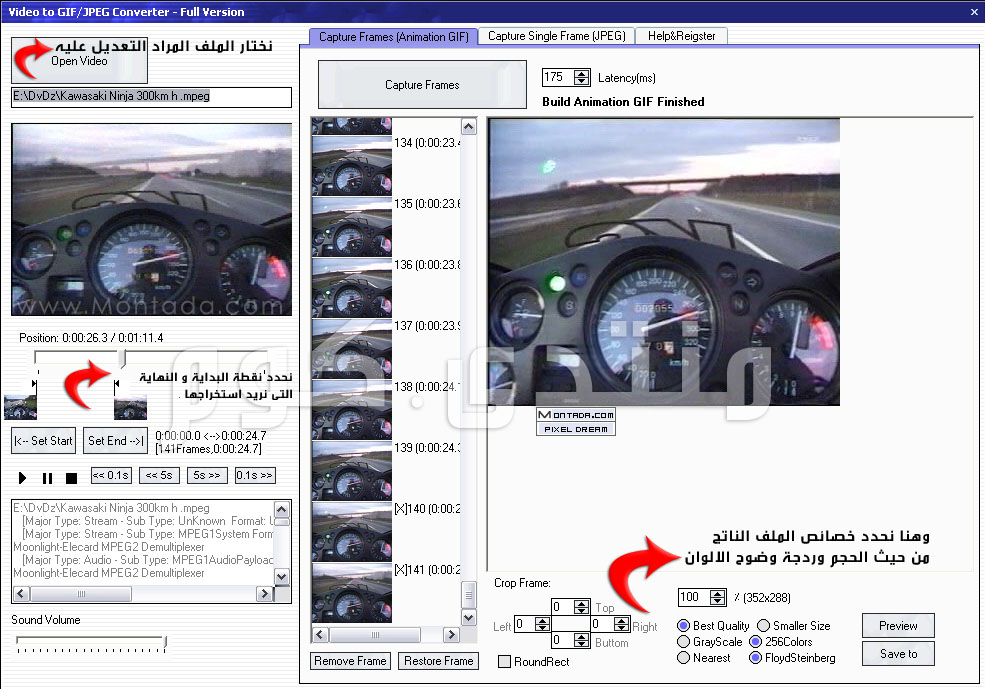Image resolution: width=985 pixels, height=689 pixels.
Task: Adjust the Sound Volume slider
Action: 164,642
